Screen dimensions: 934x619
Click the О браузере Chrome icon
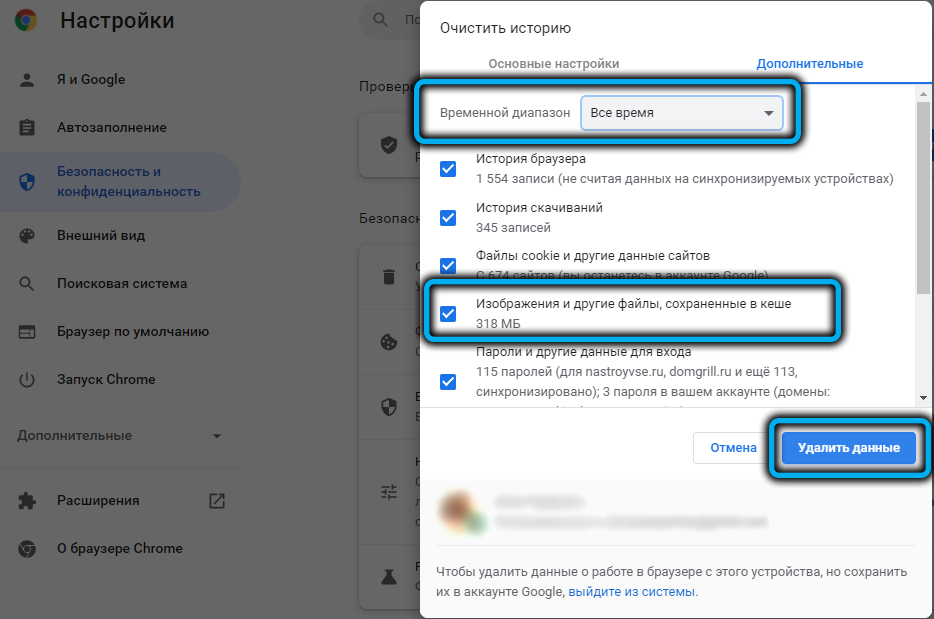click(27, 549)
